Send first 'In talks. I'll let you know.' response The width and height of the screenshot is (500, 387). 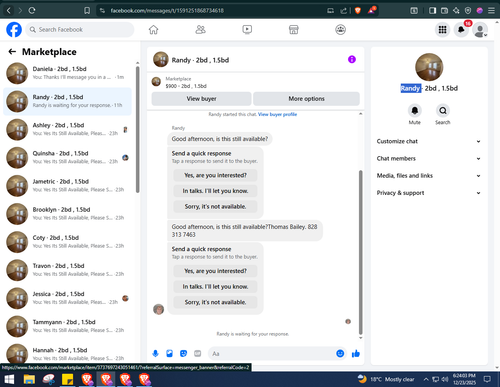(215, 191)
